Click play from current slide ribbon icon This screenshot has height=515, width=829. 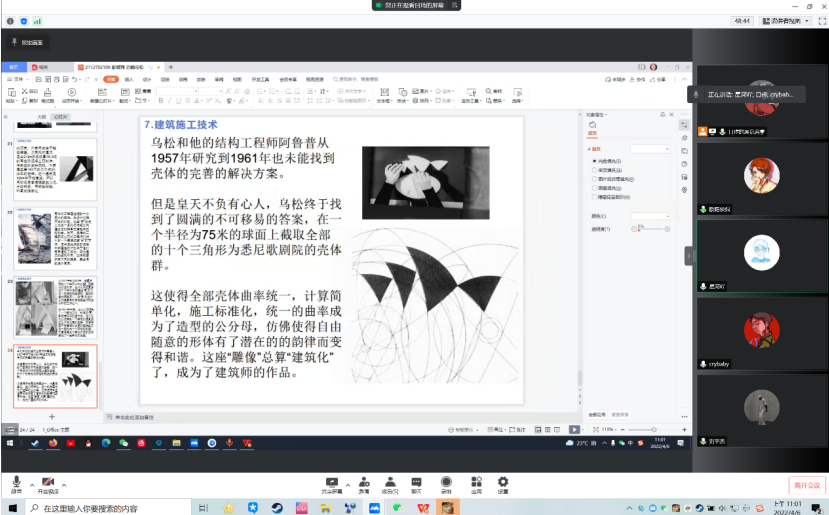(x=71, y=95)
